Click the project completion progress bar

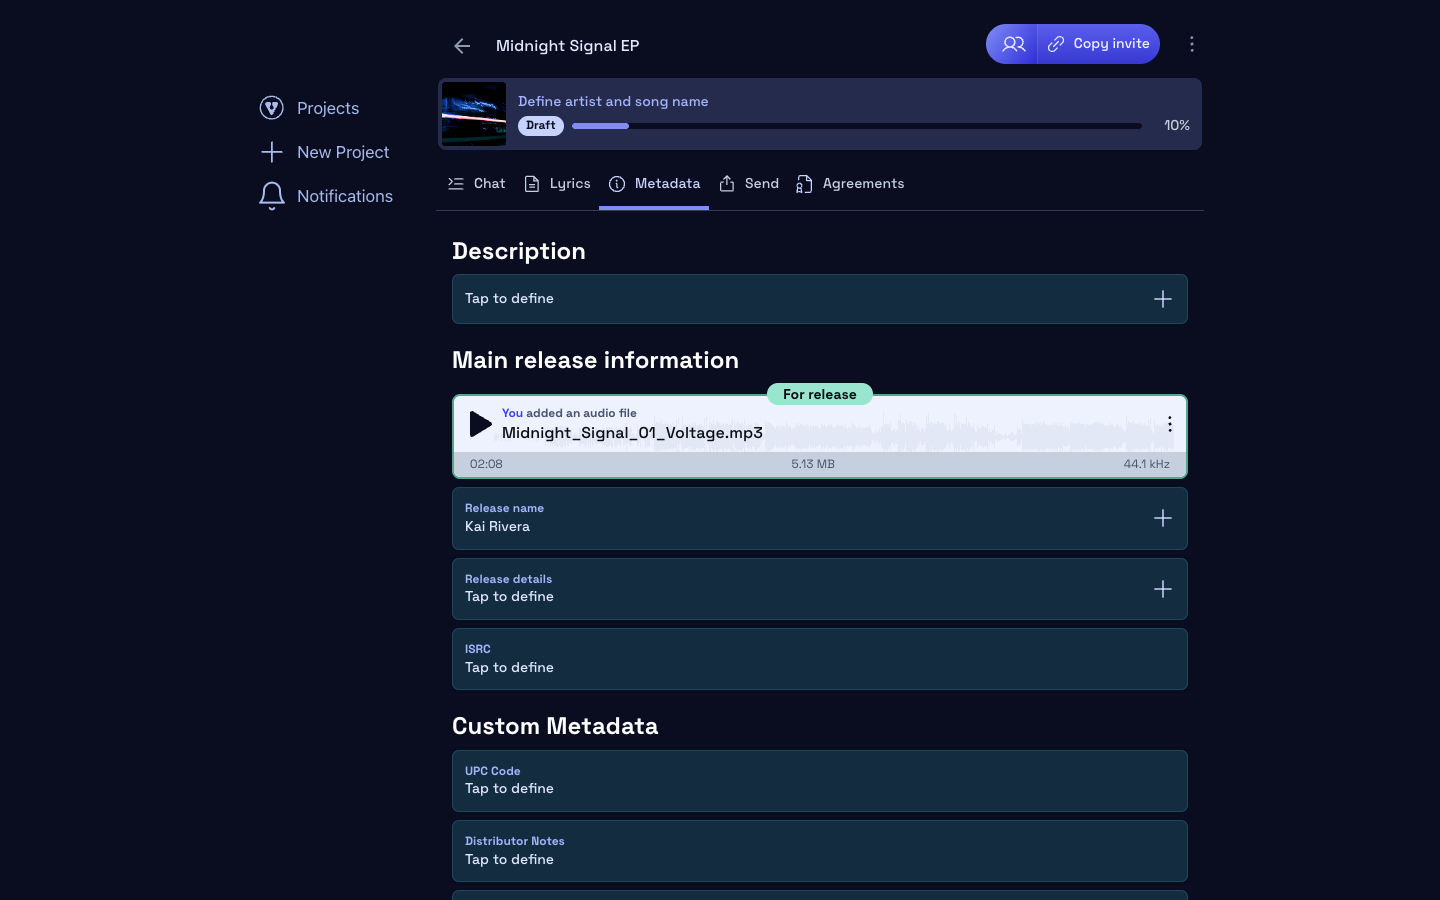857,126
